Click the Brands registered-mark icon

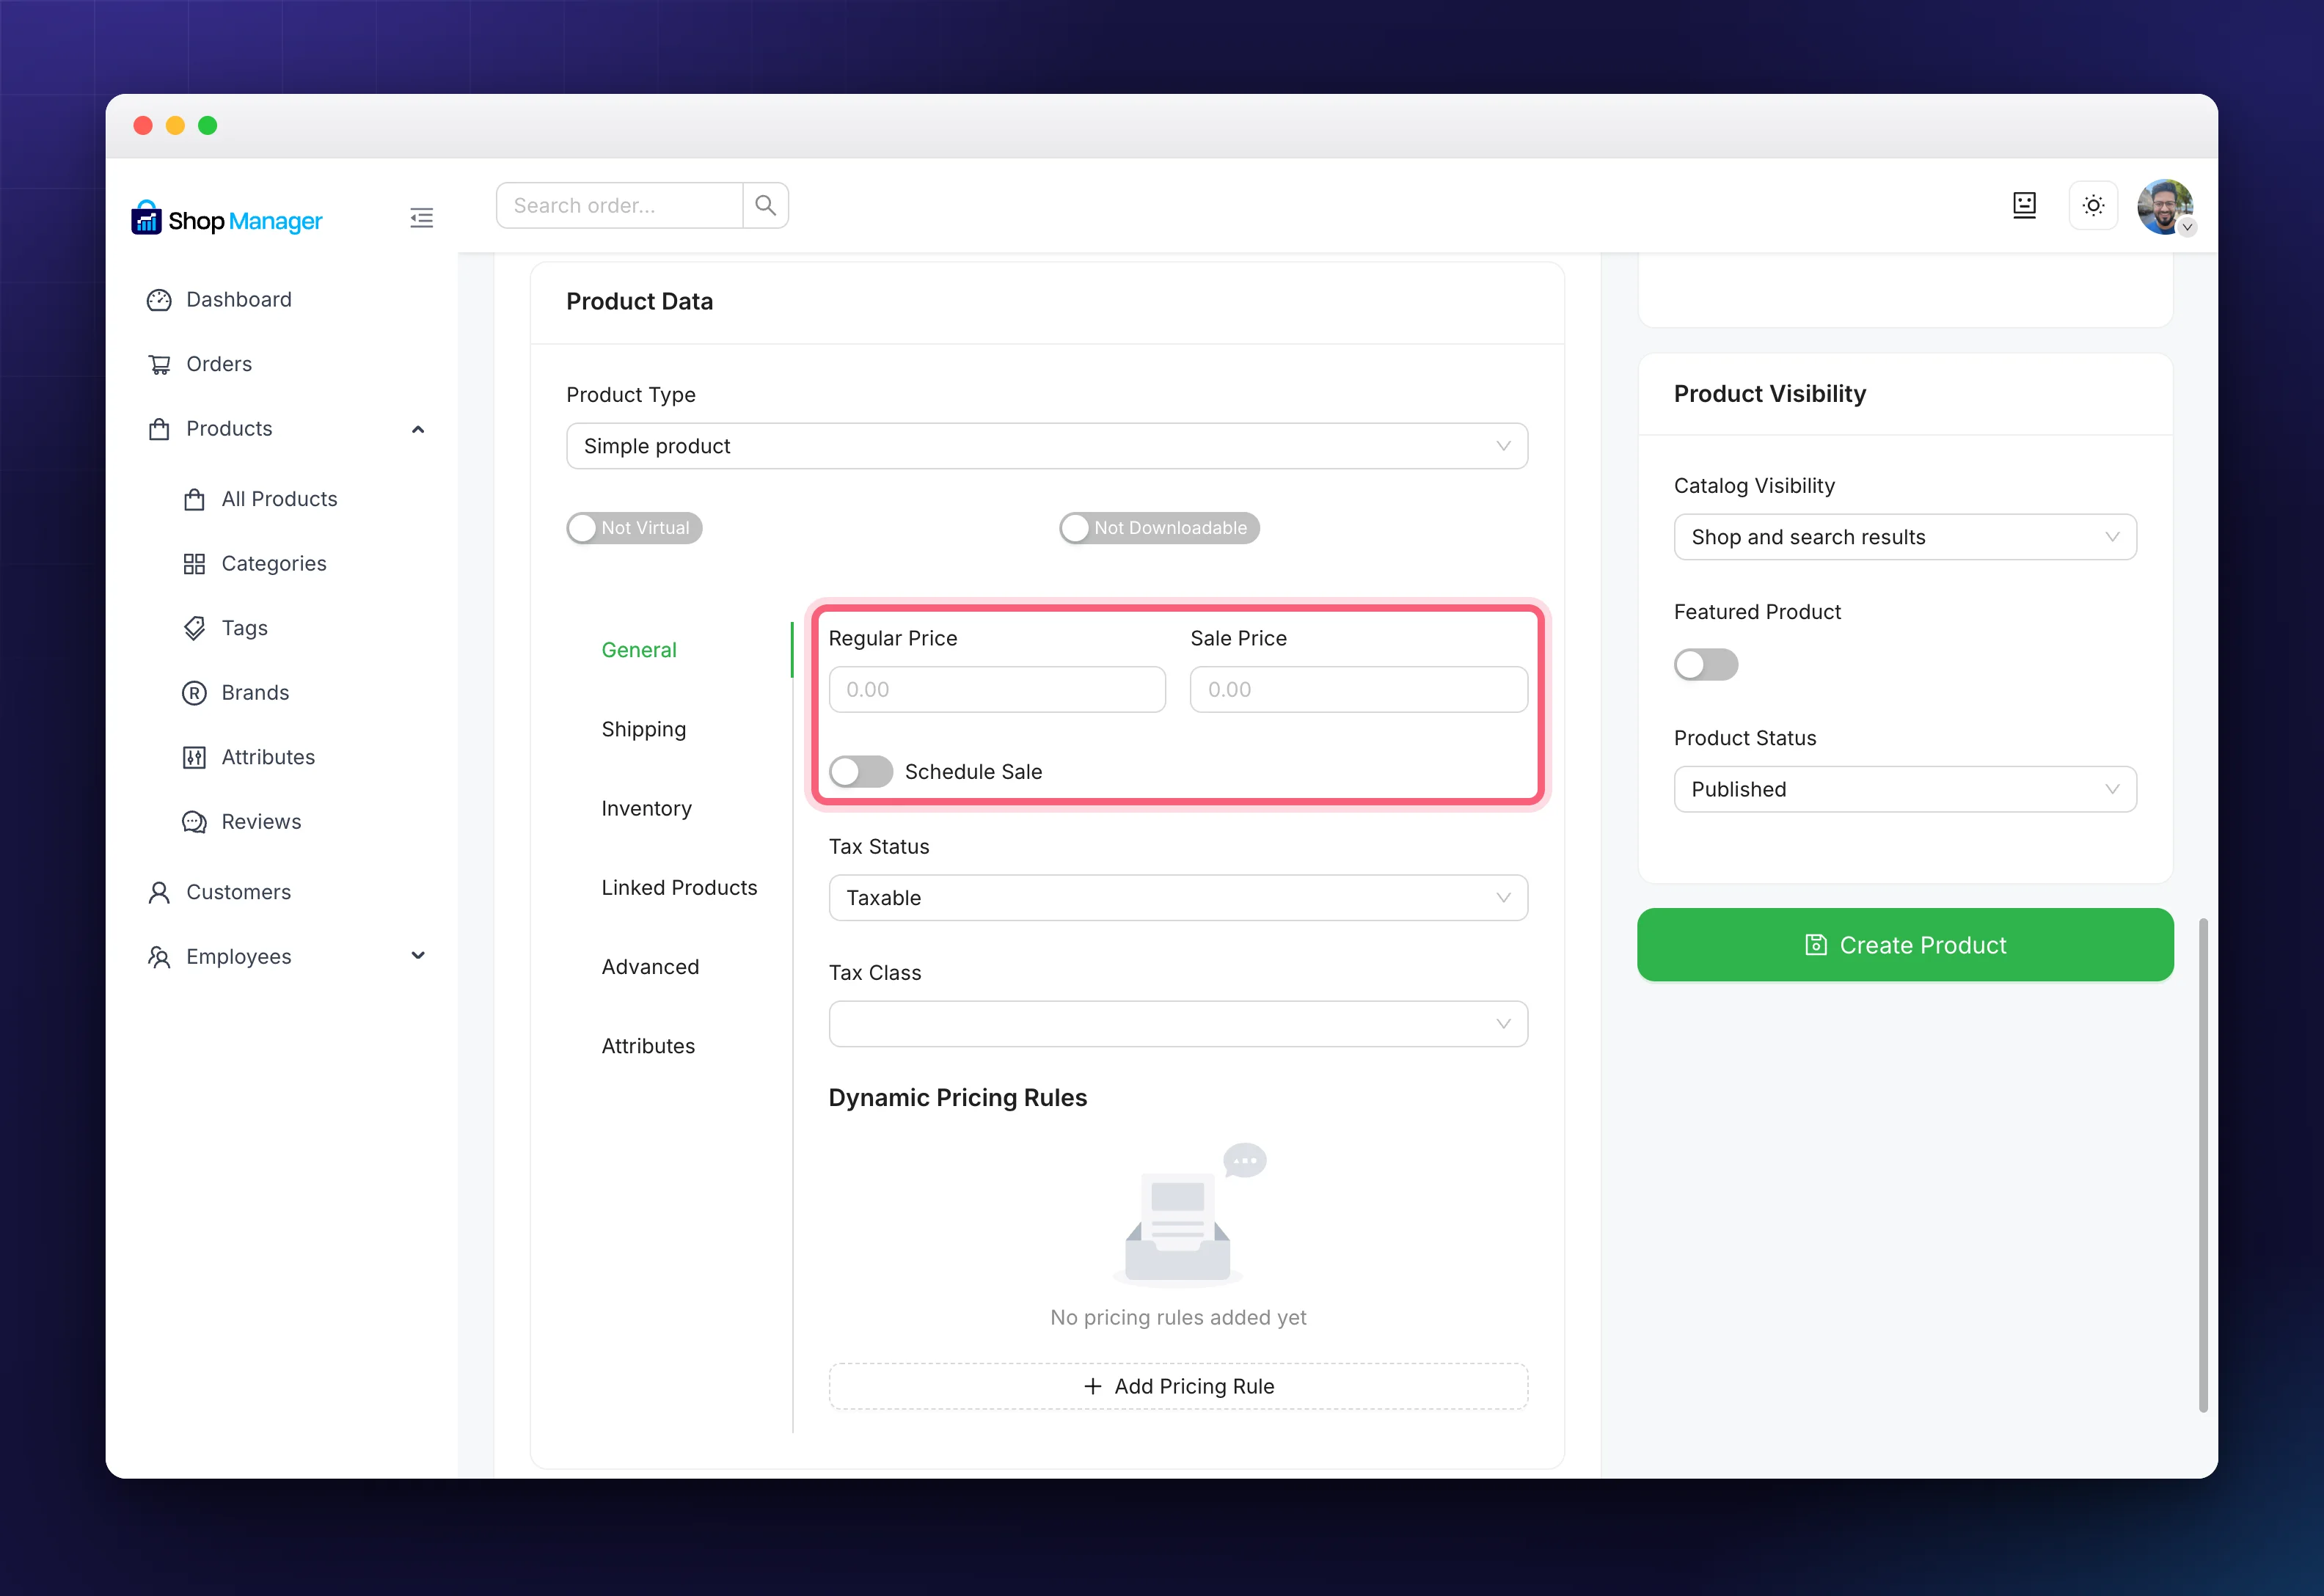pos(194,693)
